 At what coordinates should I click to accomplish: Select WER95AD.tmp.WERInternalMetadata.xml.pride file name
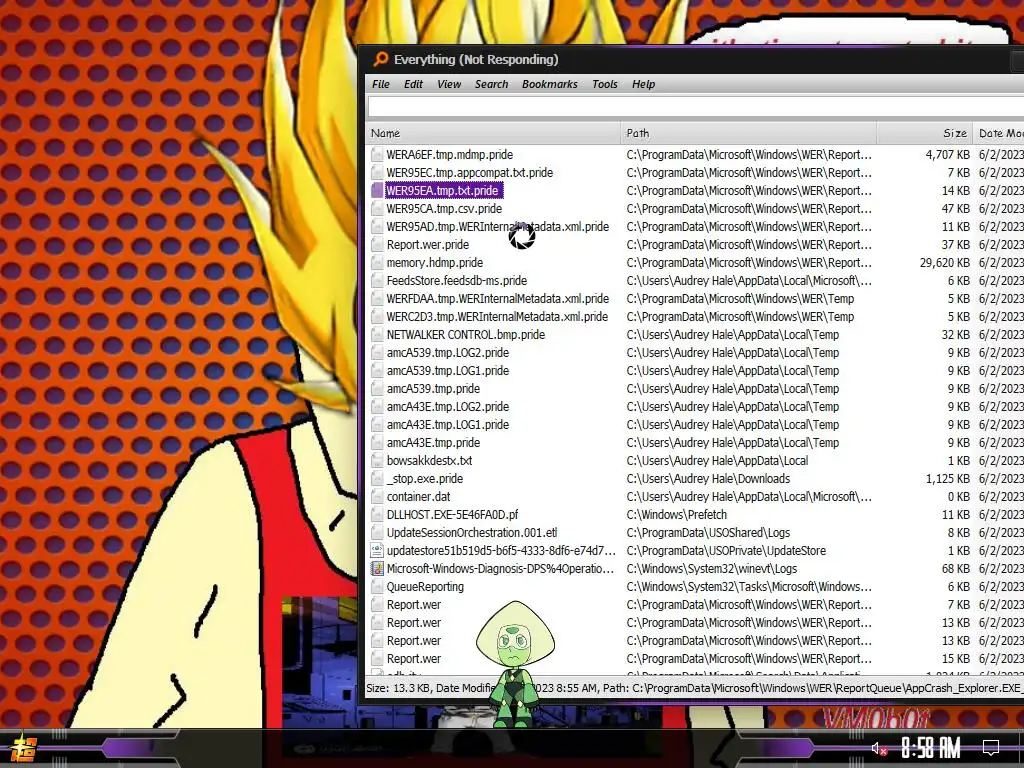[x=498, y=227]
